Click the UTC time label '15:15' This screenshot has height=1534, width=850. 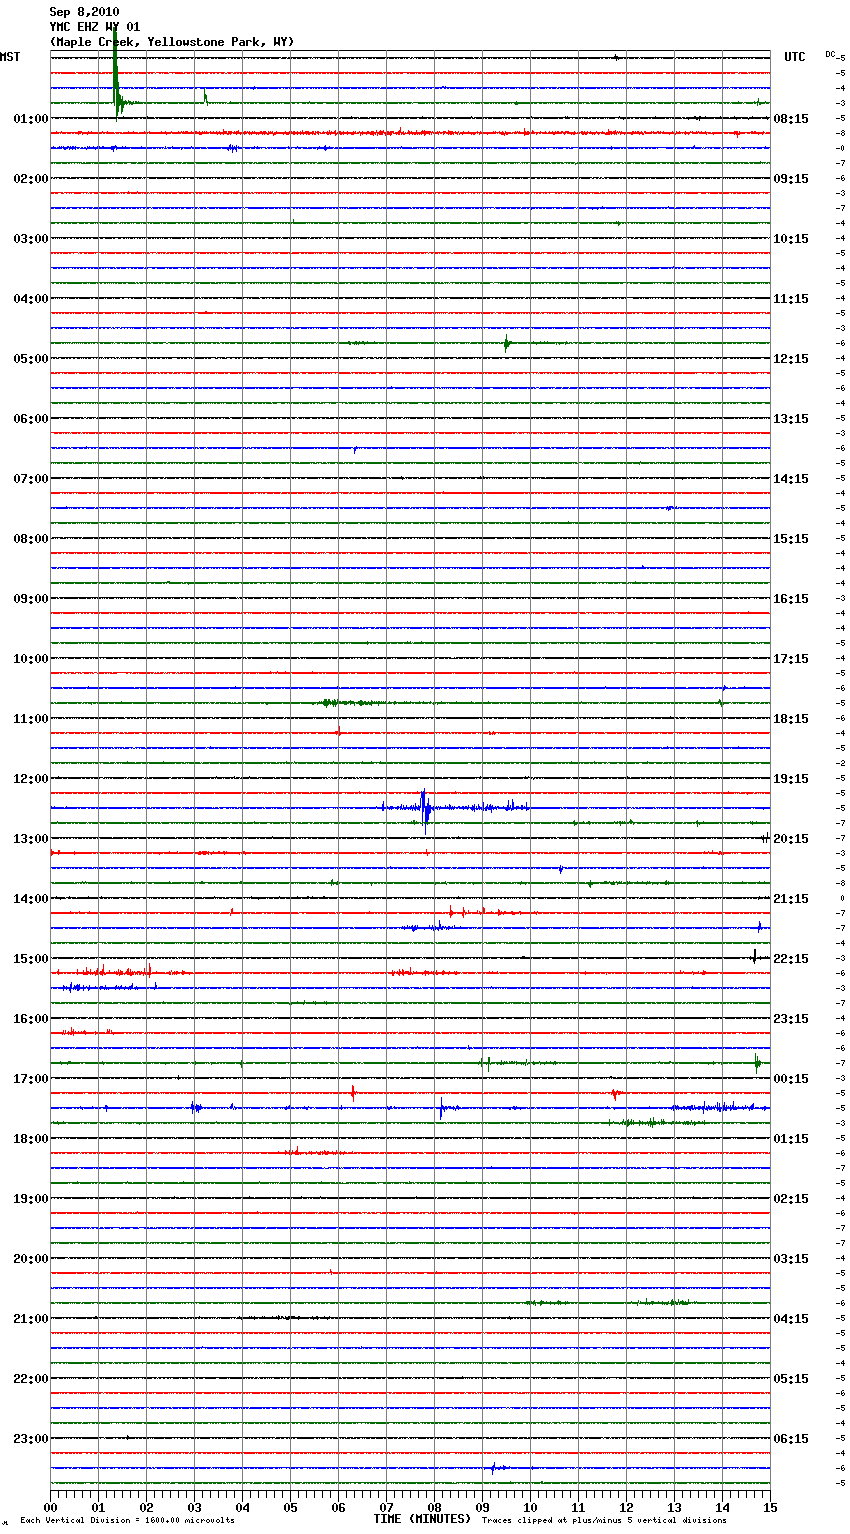(x=791, y=539)
